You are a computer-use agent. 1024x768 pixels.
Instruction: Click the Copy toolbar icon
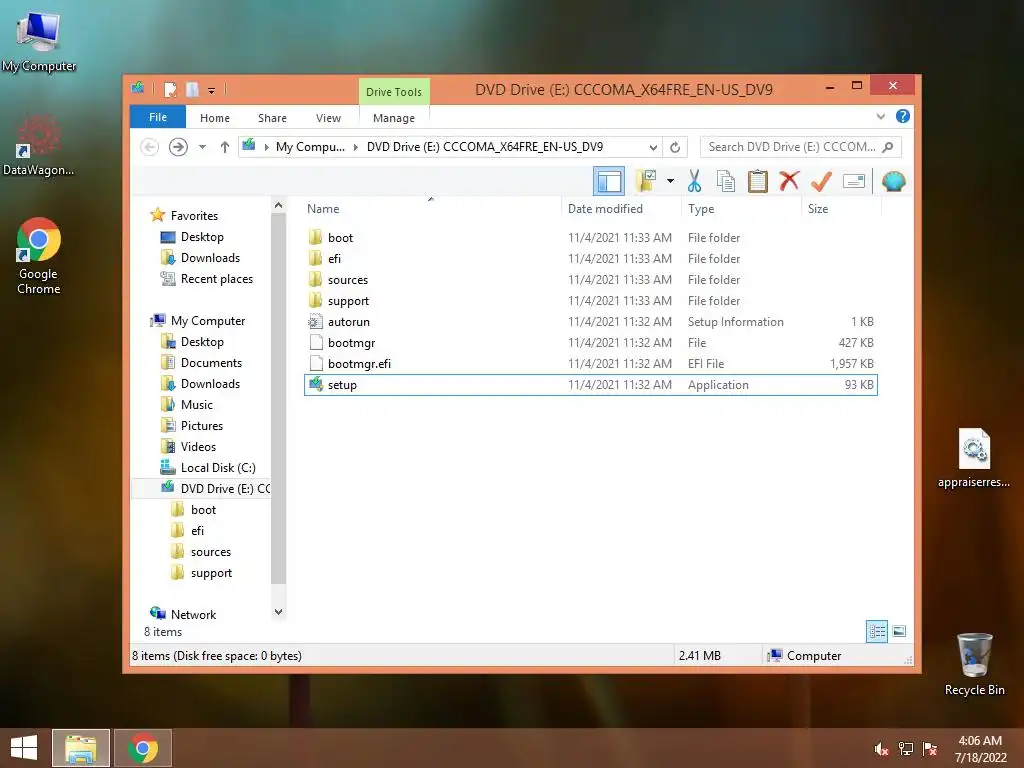(726, 181)
